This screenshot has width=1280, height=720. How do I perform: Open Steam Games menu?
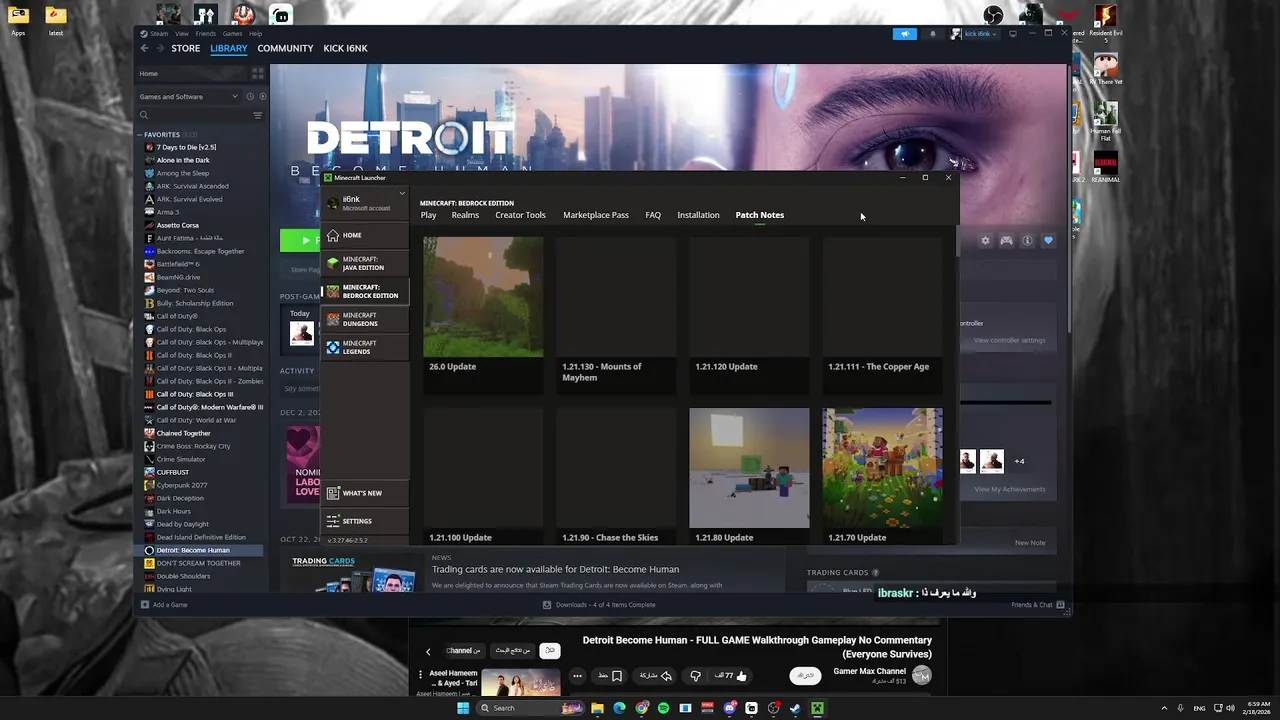coord(232,34)
